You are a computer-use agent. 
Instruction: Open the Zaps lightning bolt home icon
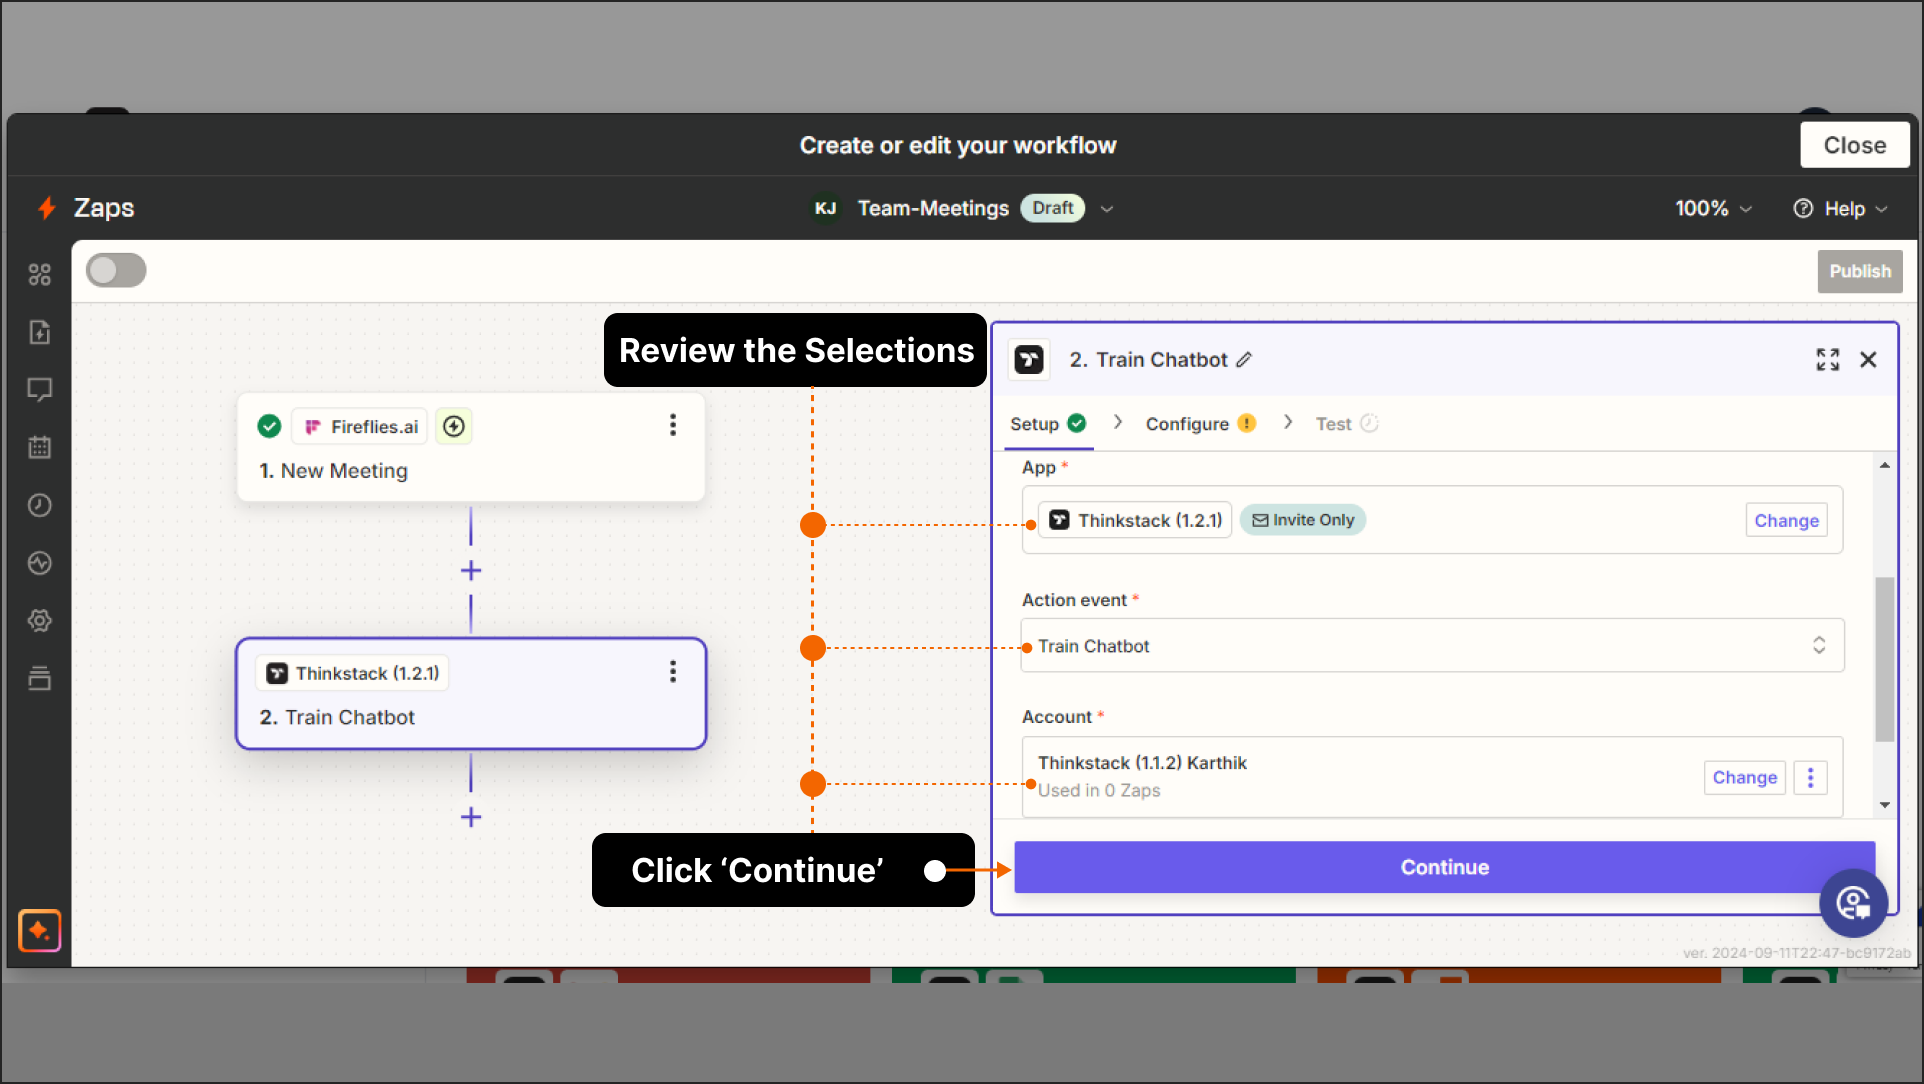click(46, 208)
